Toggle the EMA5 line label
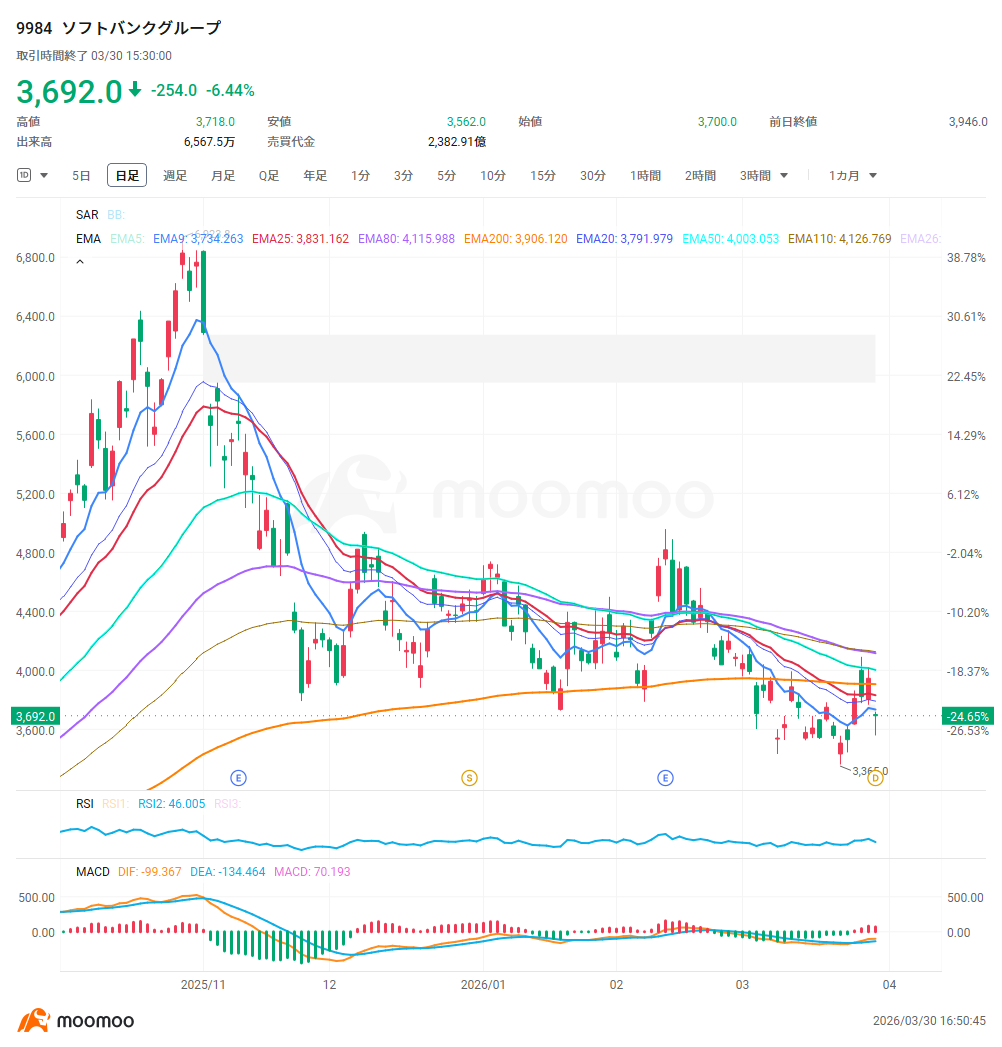1002x1047 pixels. click(127, 239)
